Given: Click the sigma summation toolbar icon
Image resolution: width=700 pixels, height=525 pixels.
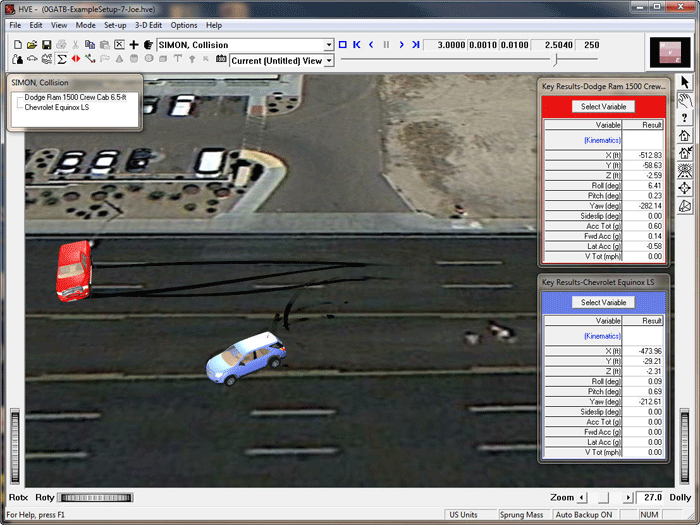Looking at the screenshot, I should tap(61, 59).
